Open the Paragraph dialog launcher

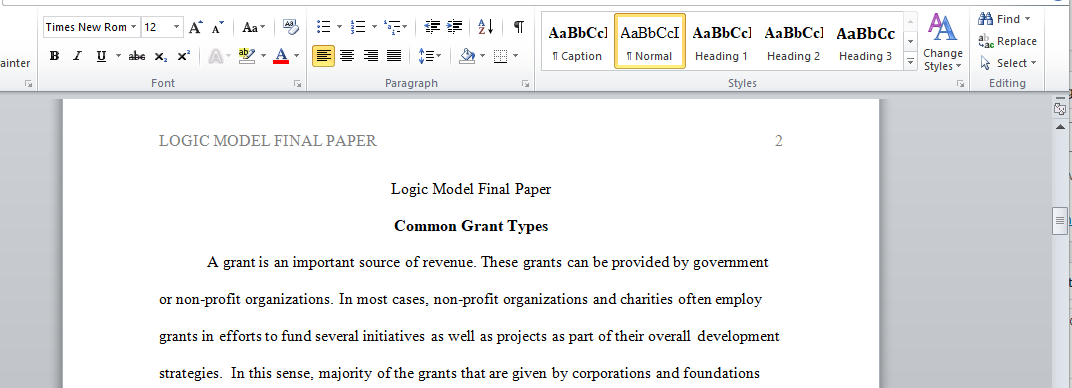click(526, 83)
